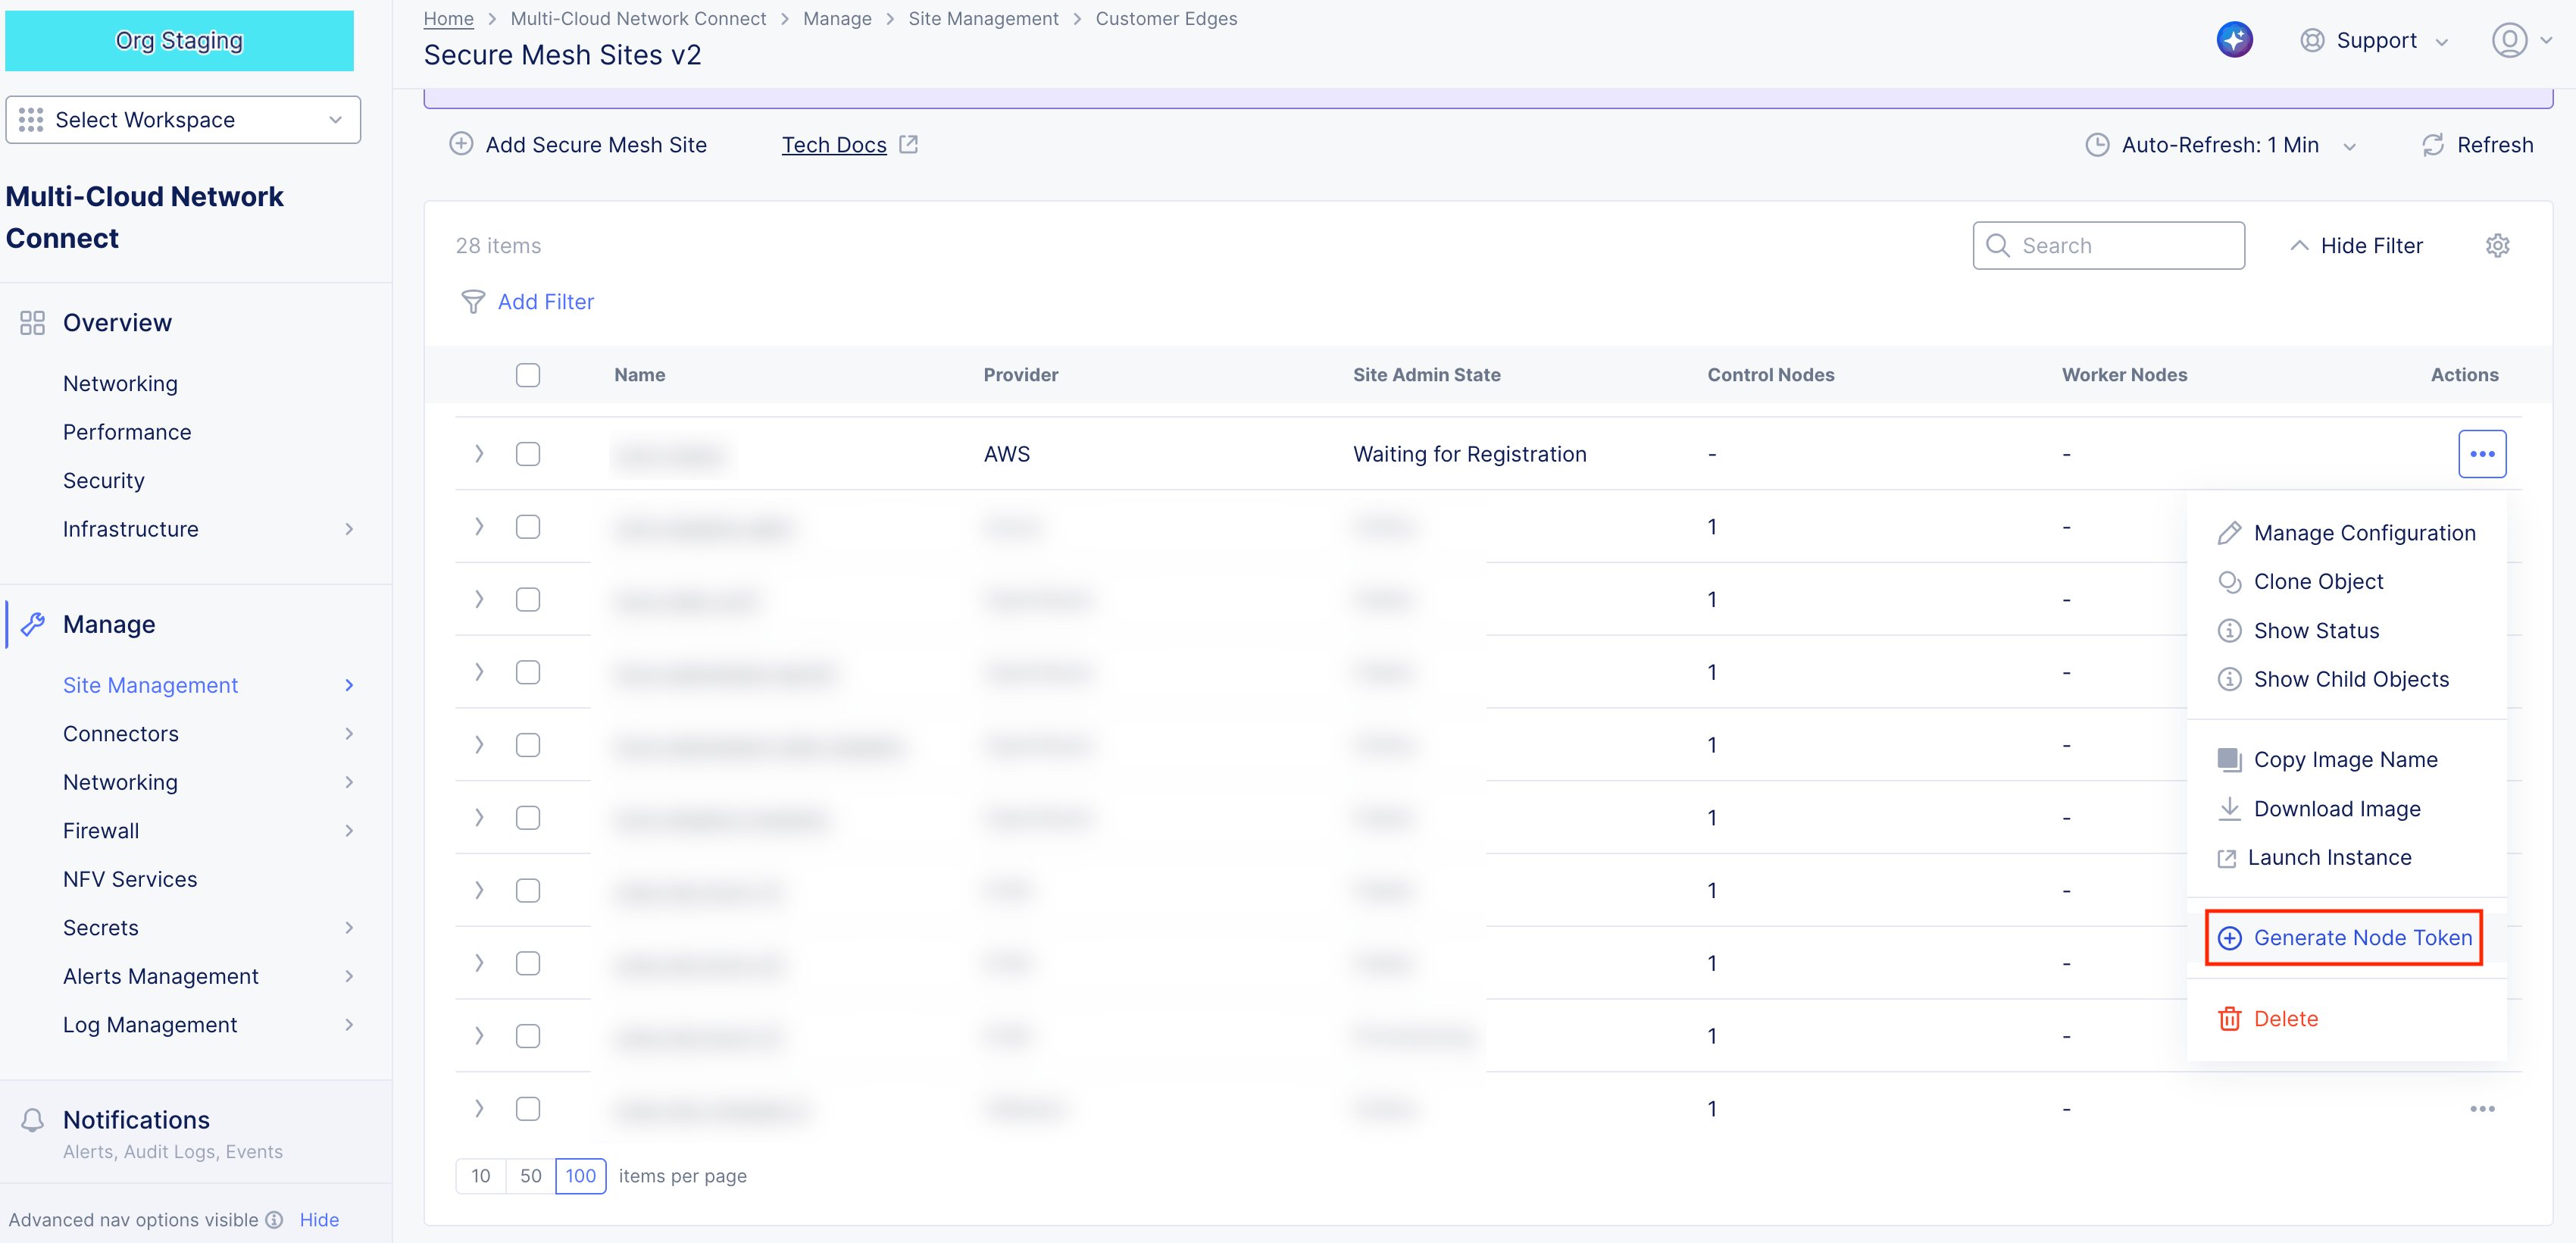Click the AI assistant sparkle icon
This screenshot has height=1243, width=2576.
point(2234,40)
